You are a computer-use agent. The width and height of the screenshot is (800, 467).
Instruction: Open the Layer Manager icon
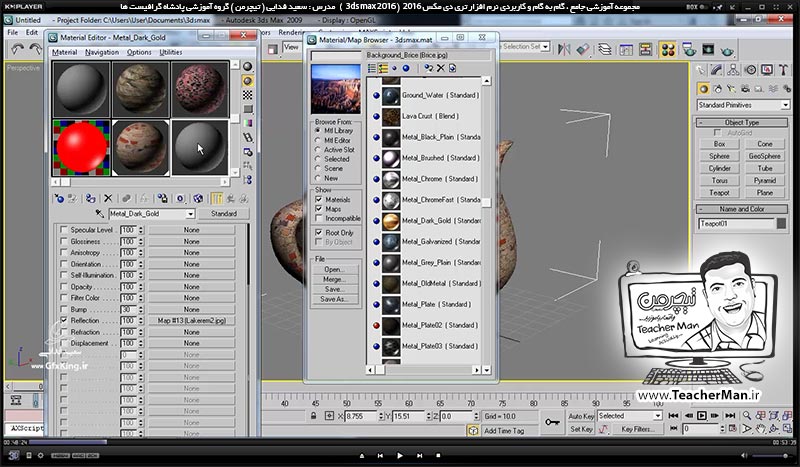click(x=605, y=49)
